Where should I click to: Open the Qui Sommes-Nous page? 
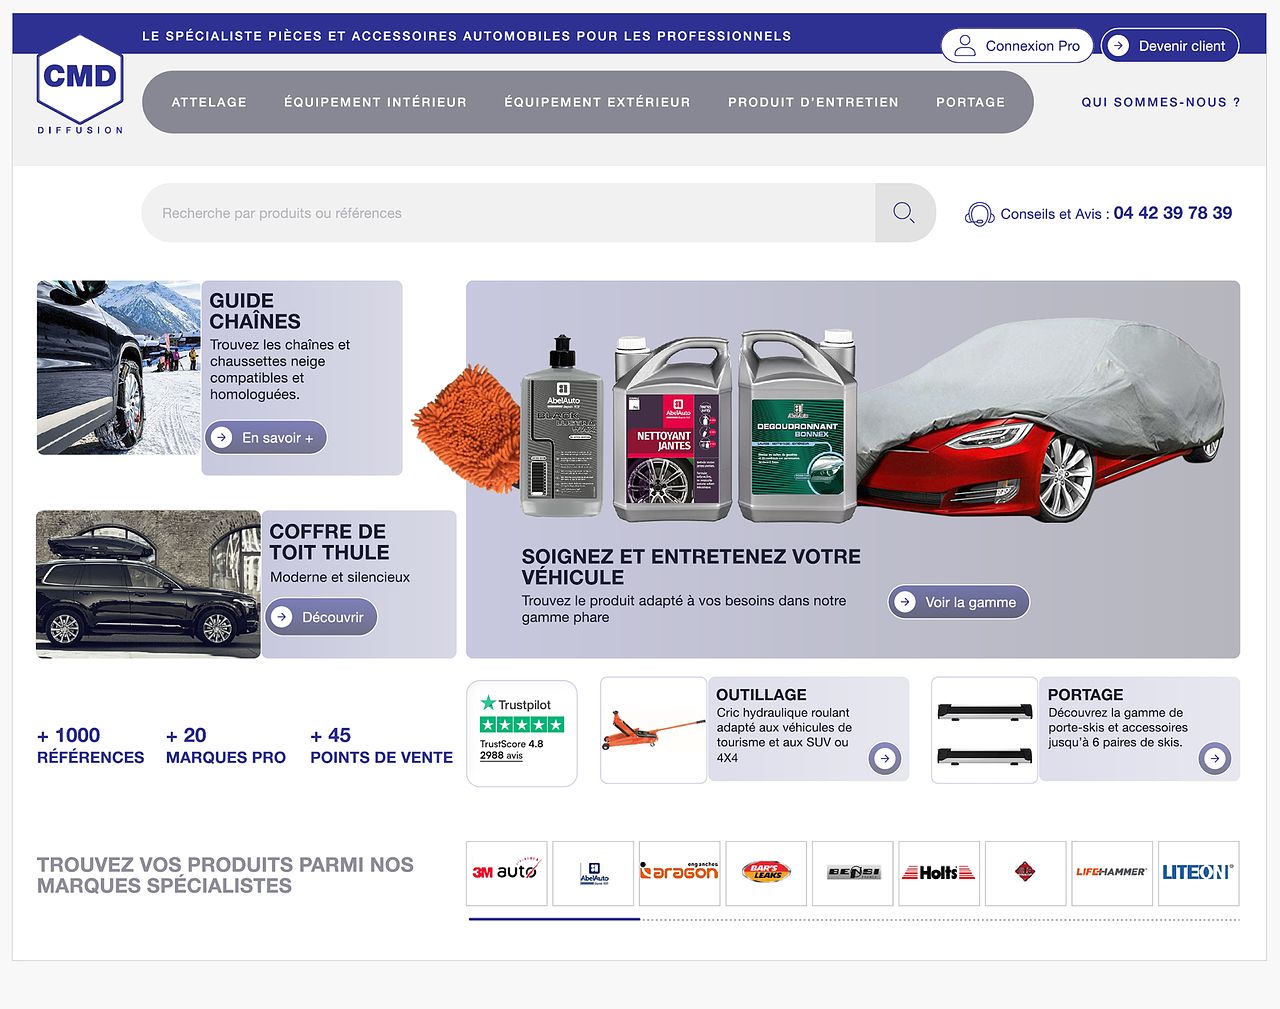coord(1159,101)
